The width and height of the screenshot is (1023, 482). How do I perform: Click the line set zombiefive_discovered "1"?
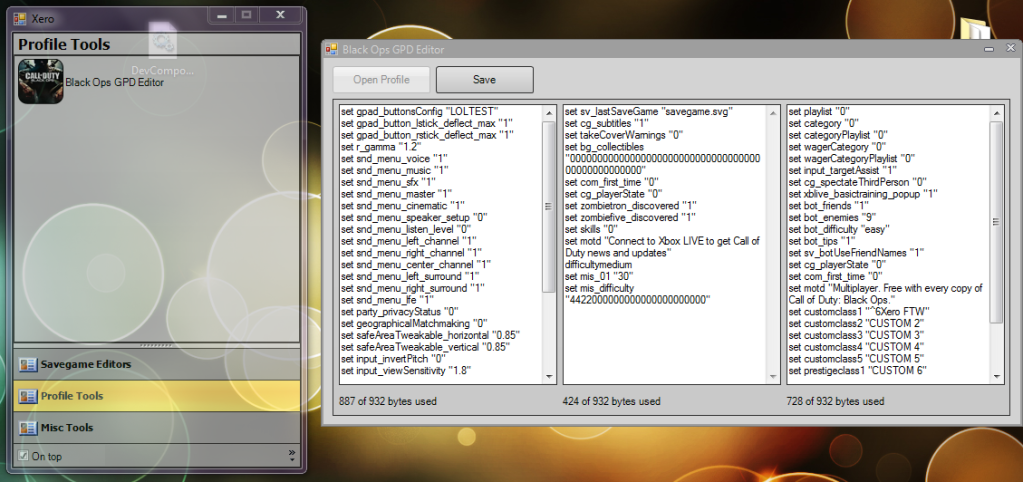(x=630, y=217)
